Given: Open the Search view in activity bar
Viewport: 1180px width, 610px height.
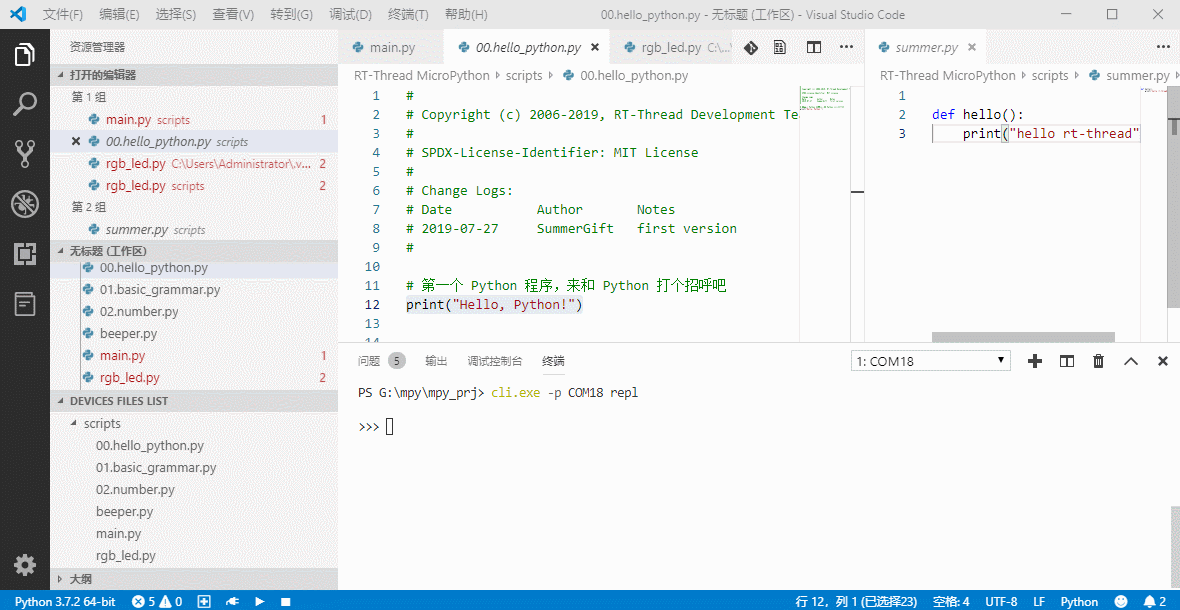Looking at the screenshot, I should [x=25, y=104].
